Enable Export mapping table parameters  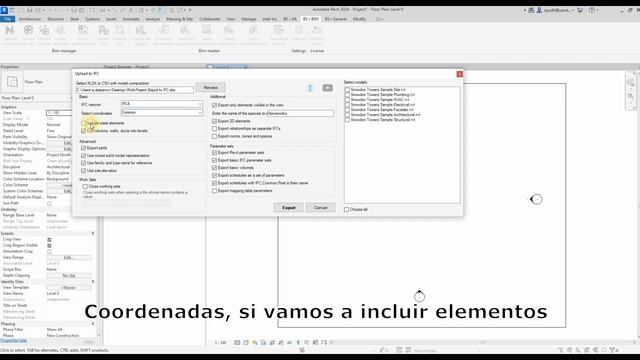(214, 191)
